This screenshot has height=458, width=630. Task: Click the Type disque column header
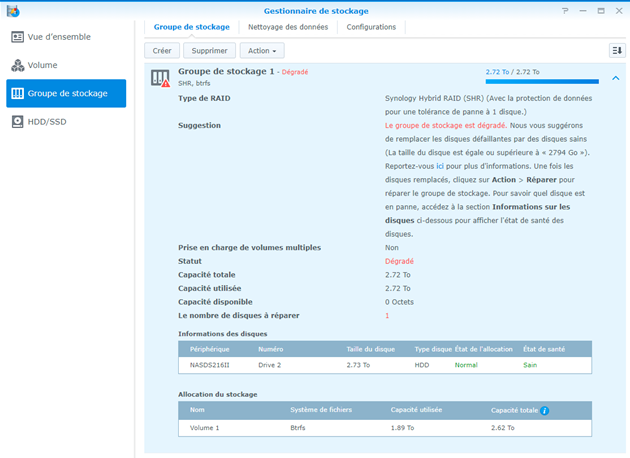(433, 349)
